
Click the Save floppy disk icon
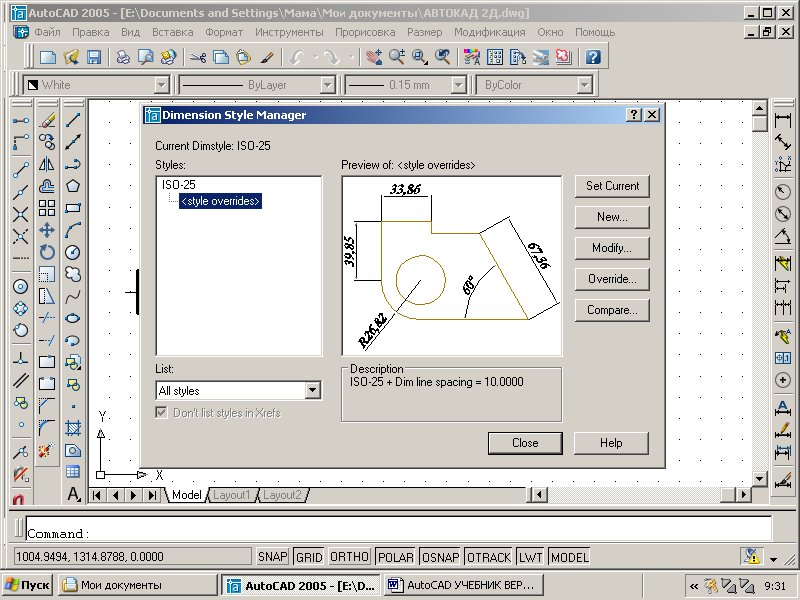click(x=94, y=57)
